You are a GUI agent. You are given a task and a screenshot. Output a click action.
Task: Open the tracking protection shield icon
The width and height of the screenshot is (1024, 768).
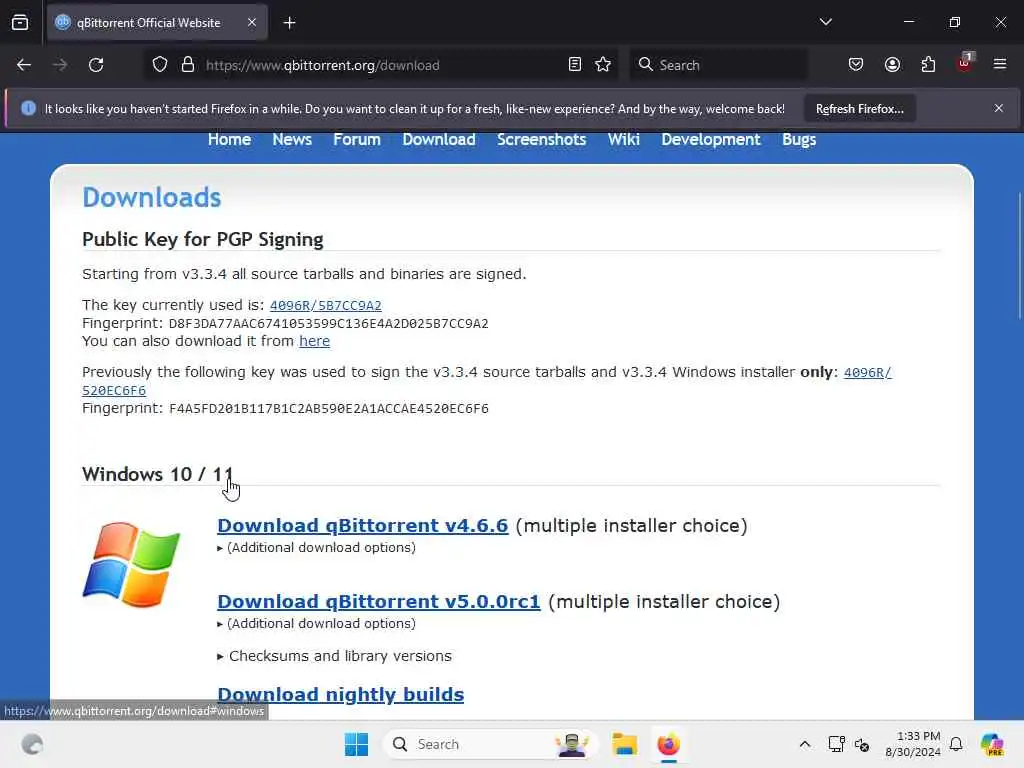coord(160,65)
